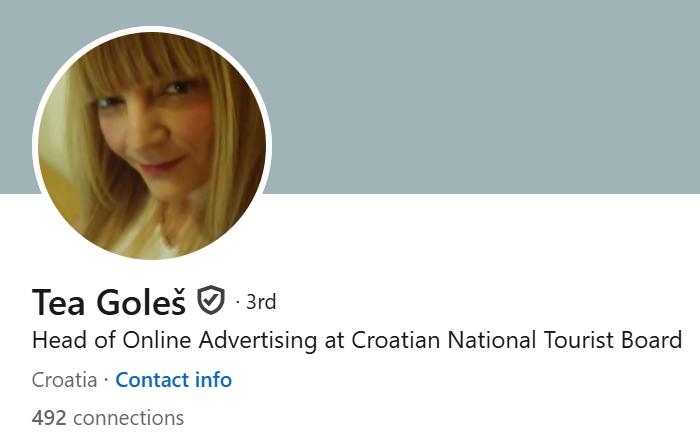This screenshot has width=700, height=440.
Task: Open the circular profile photo
Action: 152,145
